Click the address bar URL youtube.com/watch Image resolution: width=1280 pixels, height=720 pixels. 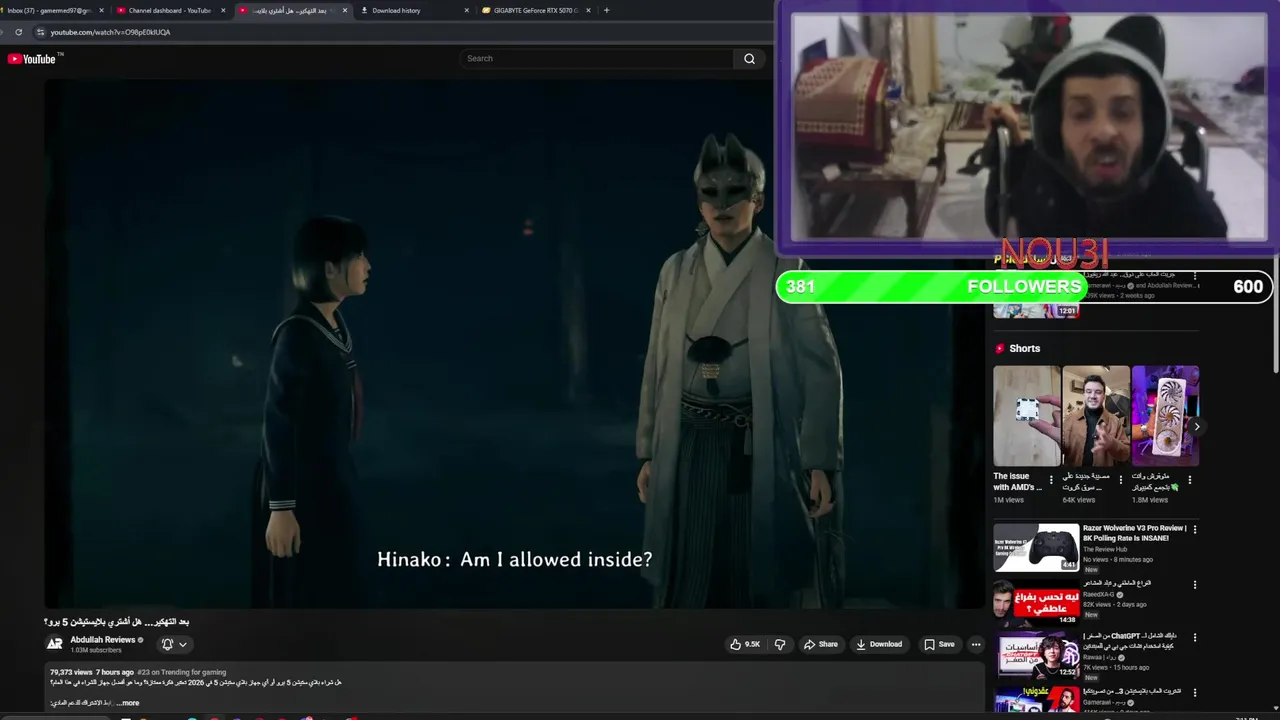110,32
